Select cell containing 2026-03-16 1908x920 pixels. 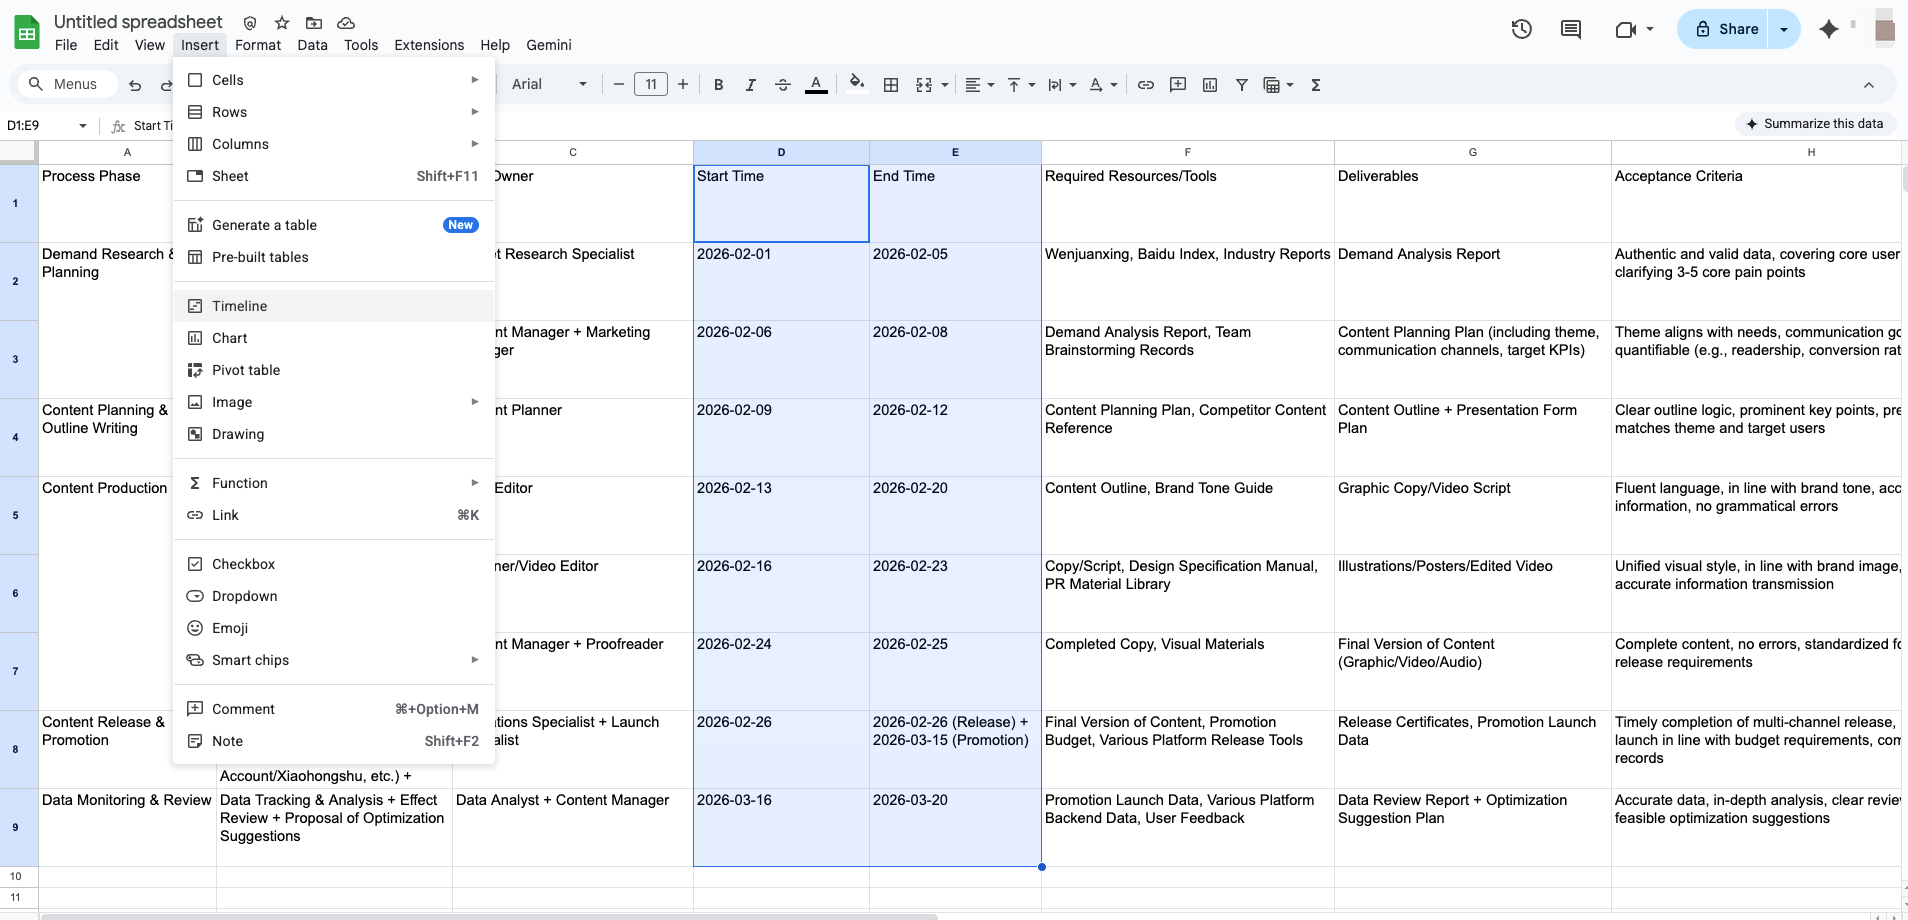781,827
